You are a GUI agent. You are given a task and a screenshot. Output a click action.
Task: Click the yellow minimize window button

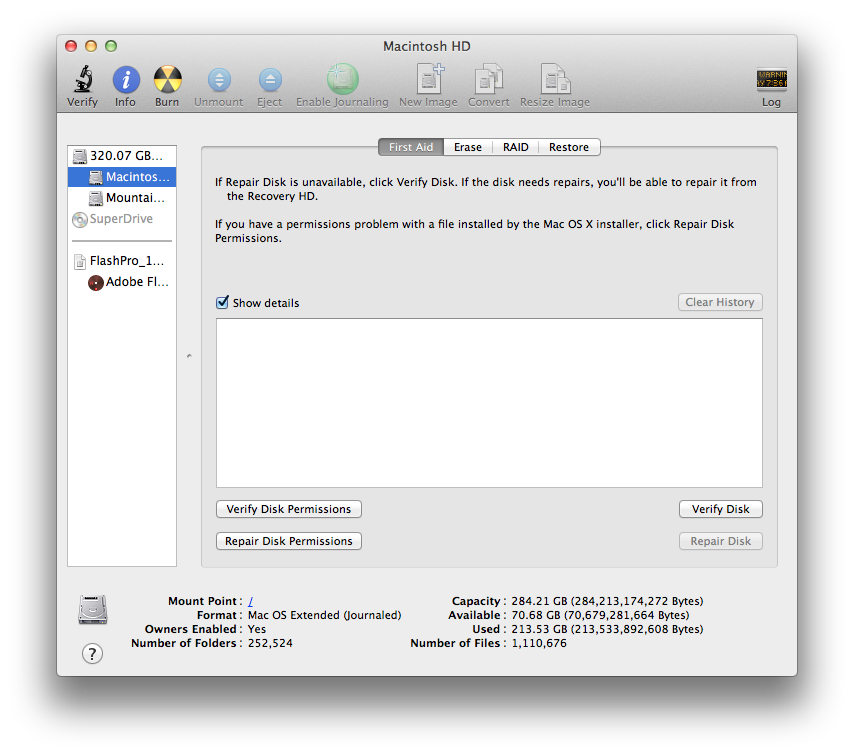coord(91,46)
